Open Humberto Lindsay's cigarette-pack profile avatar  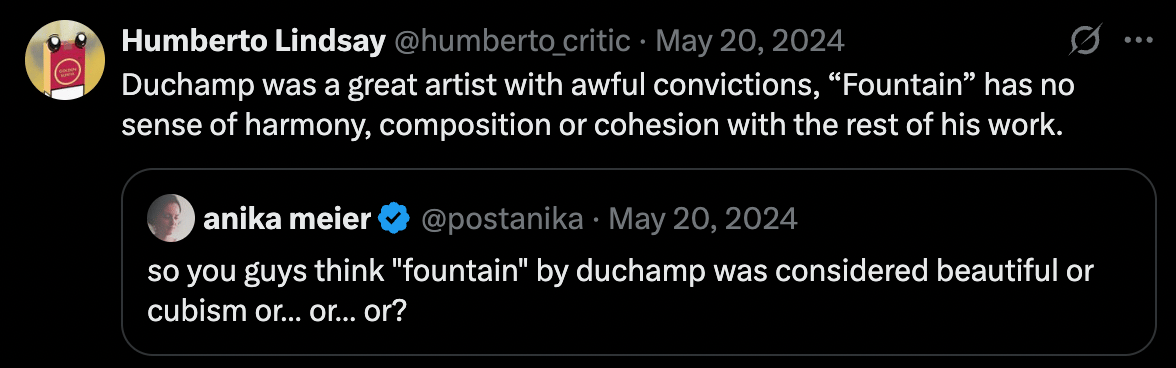pyautogui.click(x=64, y=60)
